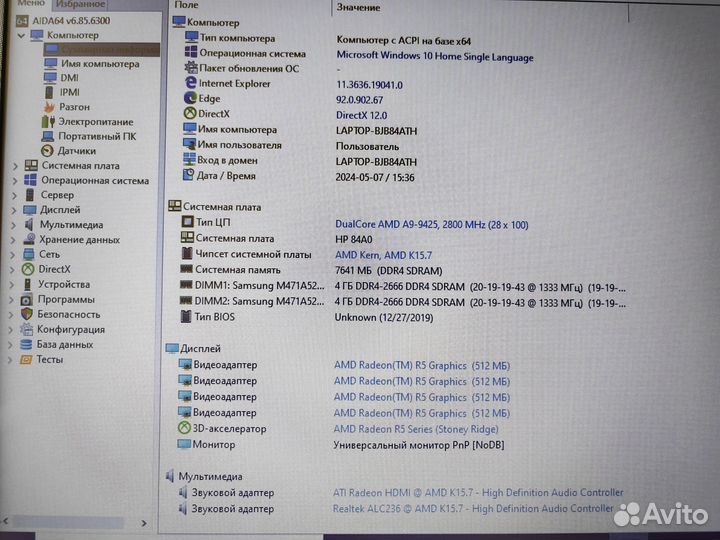Click the Internet Explorer row icon
This screenshot has height=540, width=720.
click(x=191, y=83)
